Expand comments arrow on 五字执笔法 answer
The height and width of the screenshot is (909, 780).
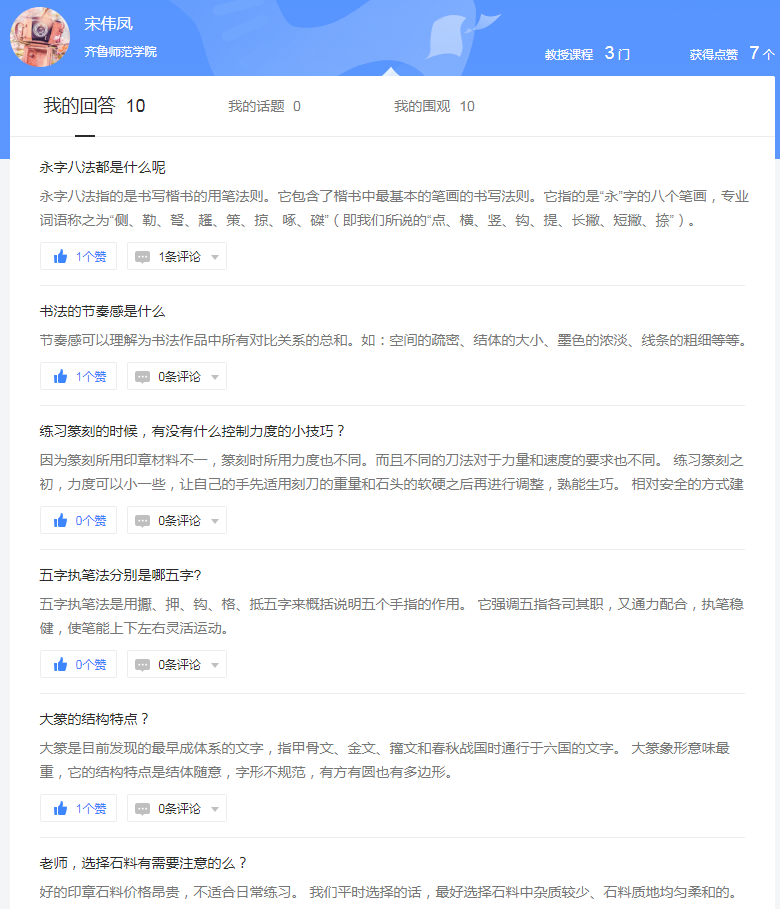pos(214,665)
